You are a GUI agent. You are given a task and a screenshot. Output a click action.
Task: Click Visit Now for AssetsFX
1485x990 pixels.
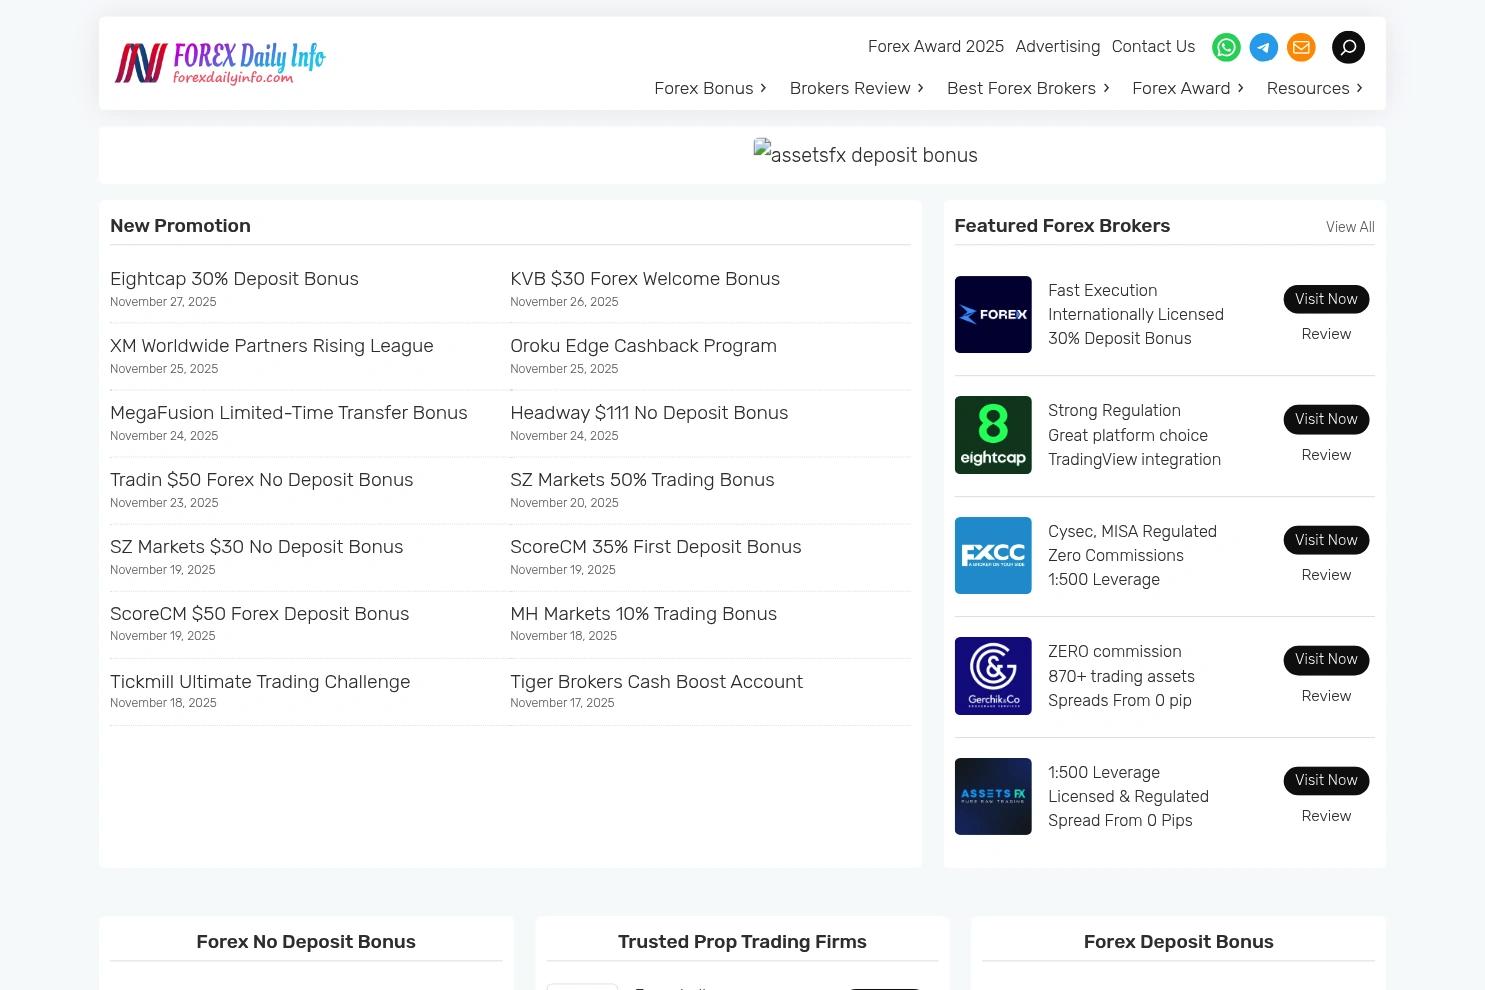pos(1326,780)
